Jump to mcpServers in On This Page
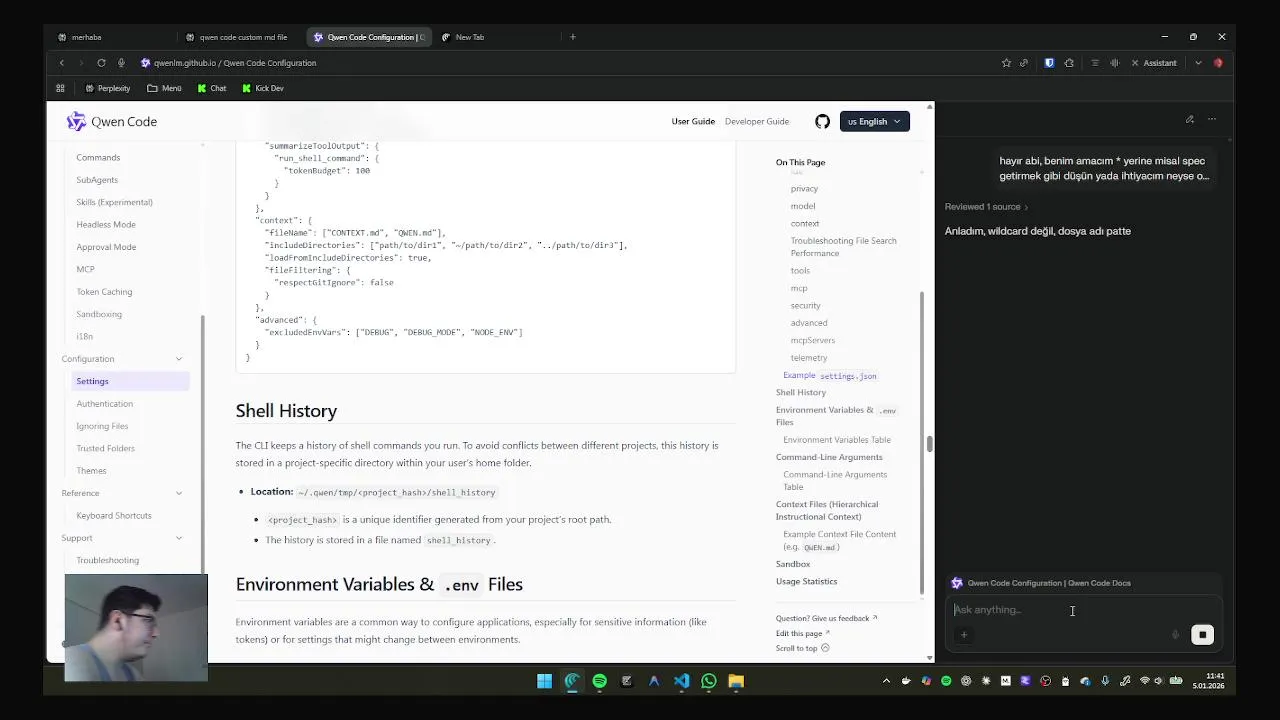The image size is (1280, 720). point(812,340)
